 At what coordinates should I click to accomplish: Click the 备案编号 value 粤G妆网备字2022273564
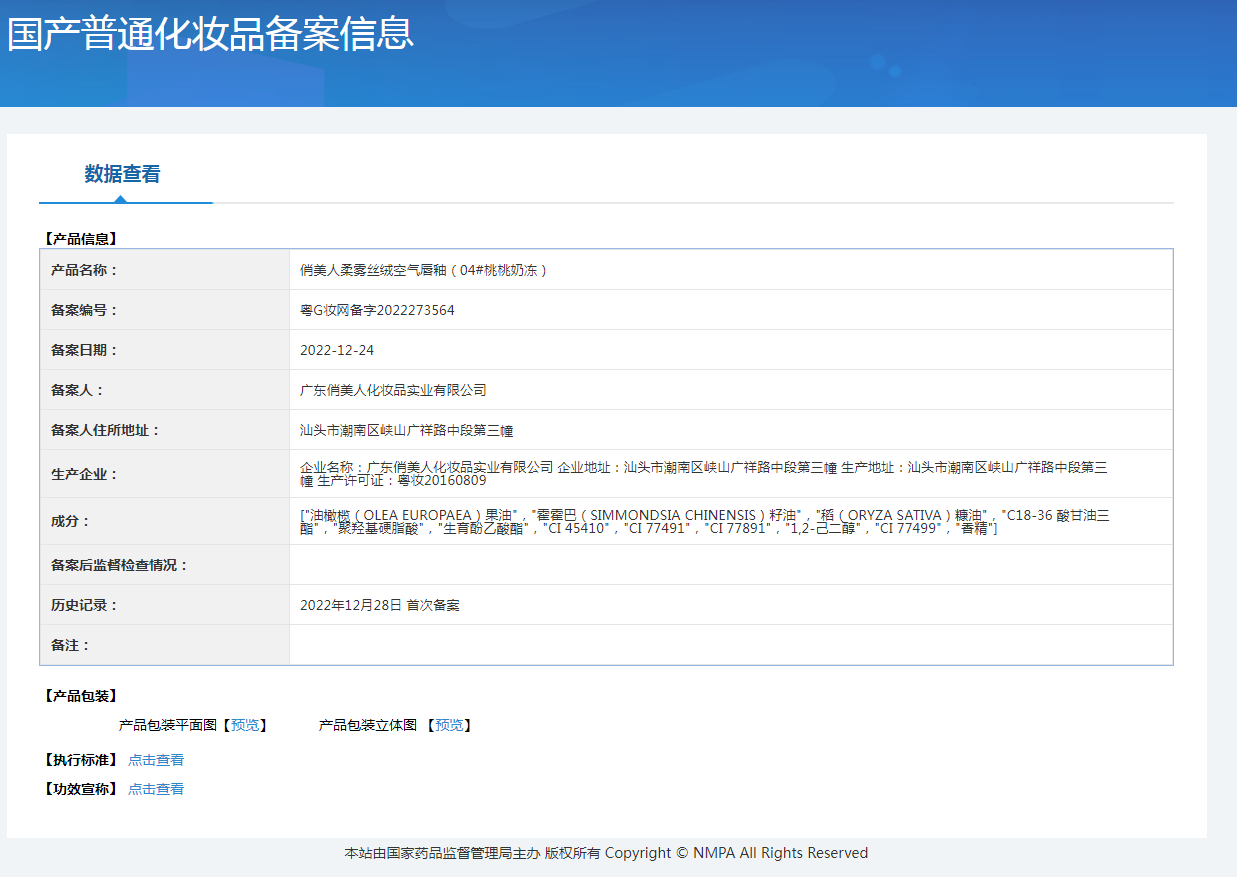377,310
